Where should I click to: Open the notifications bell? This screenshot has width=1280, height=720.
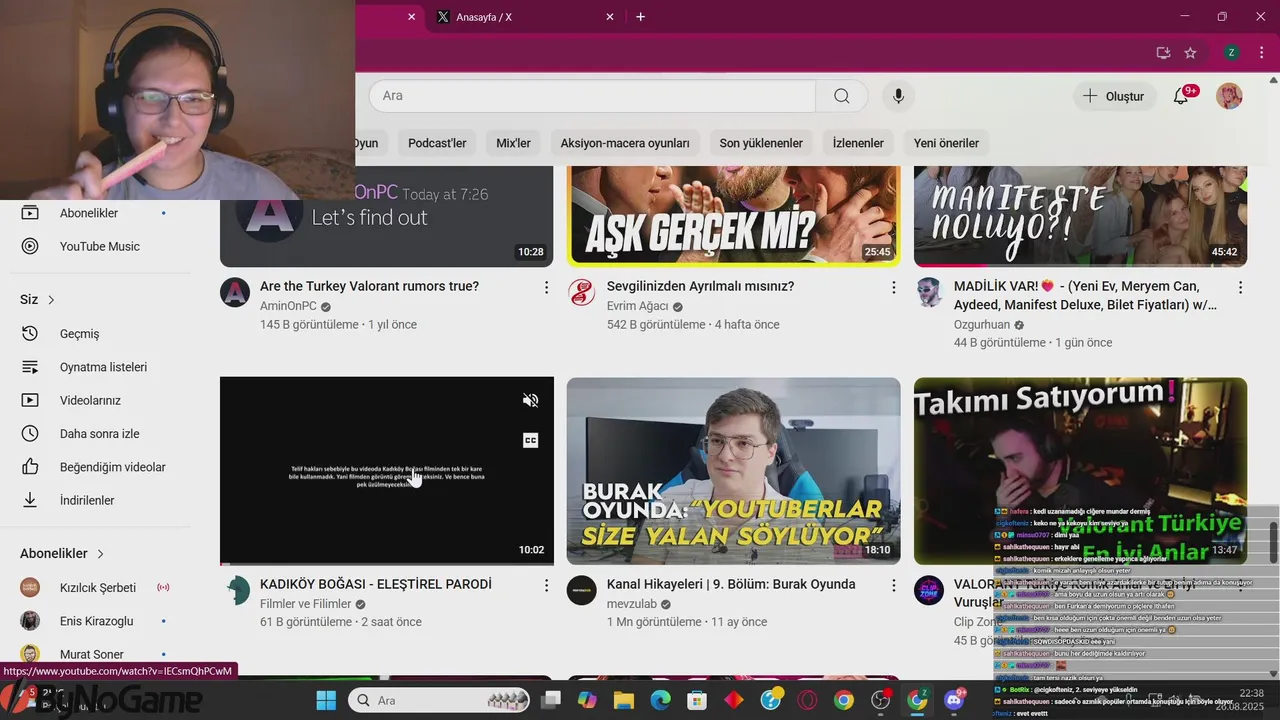tap(1181, 96)
